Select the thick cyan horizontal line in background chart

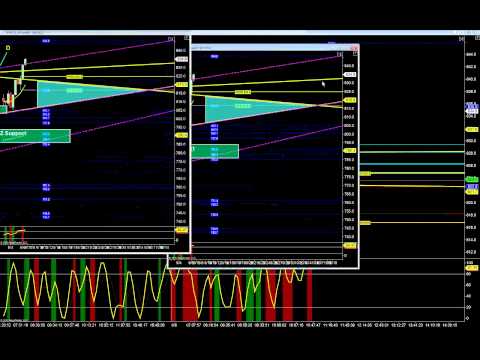(x=412, y=164)
